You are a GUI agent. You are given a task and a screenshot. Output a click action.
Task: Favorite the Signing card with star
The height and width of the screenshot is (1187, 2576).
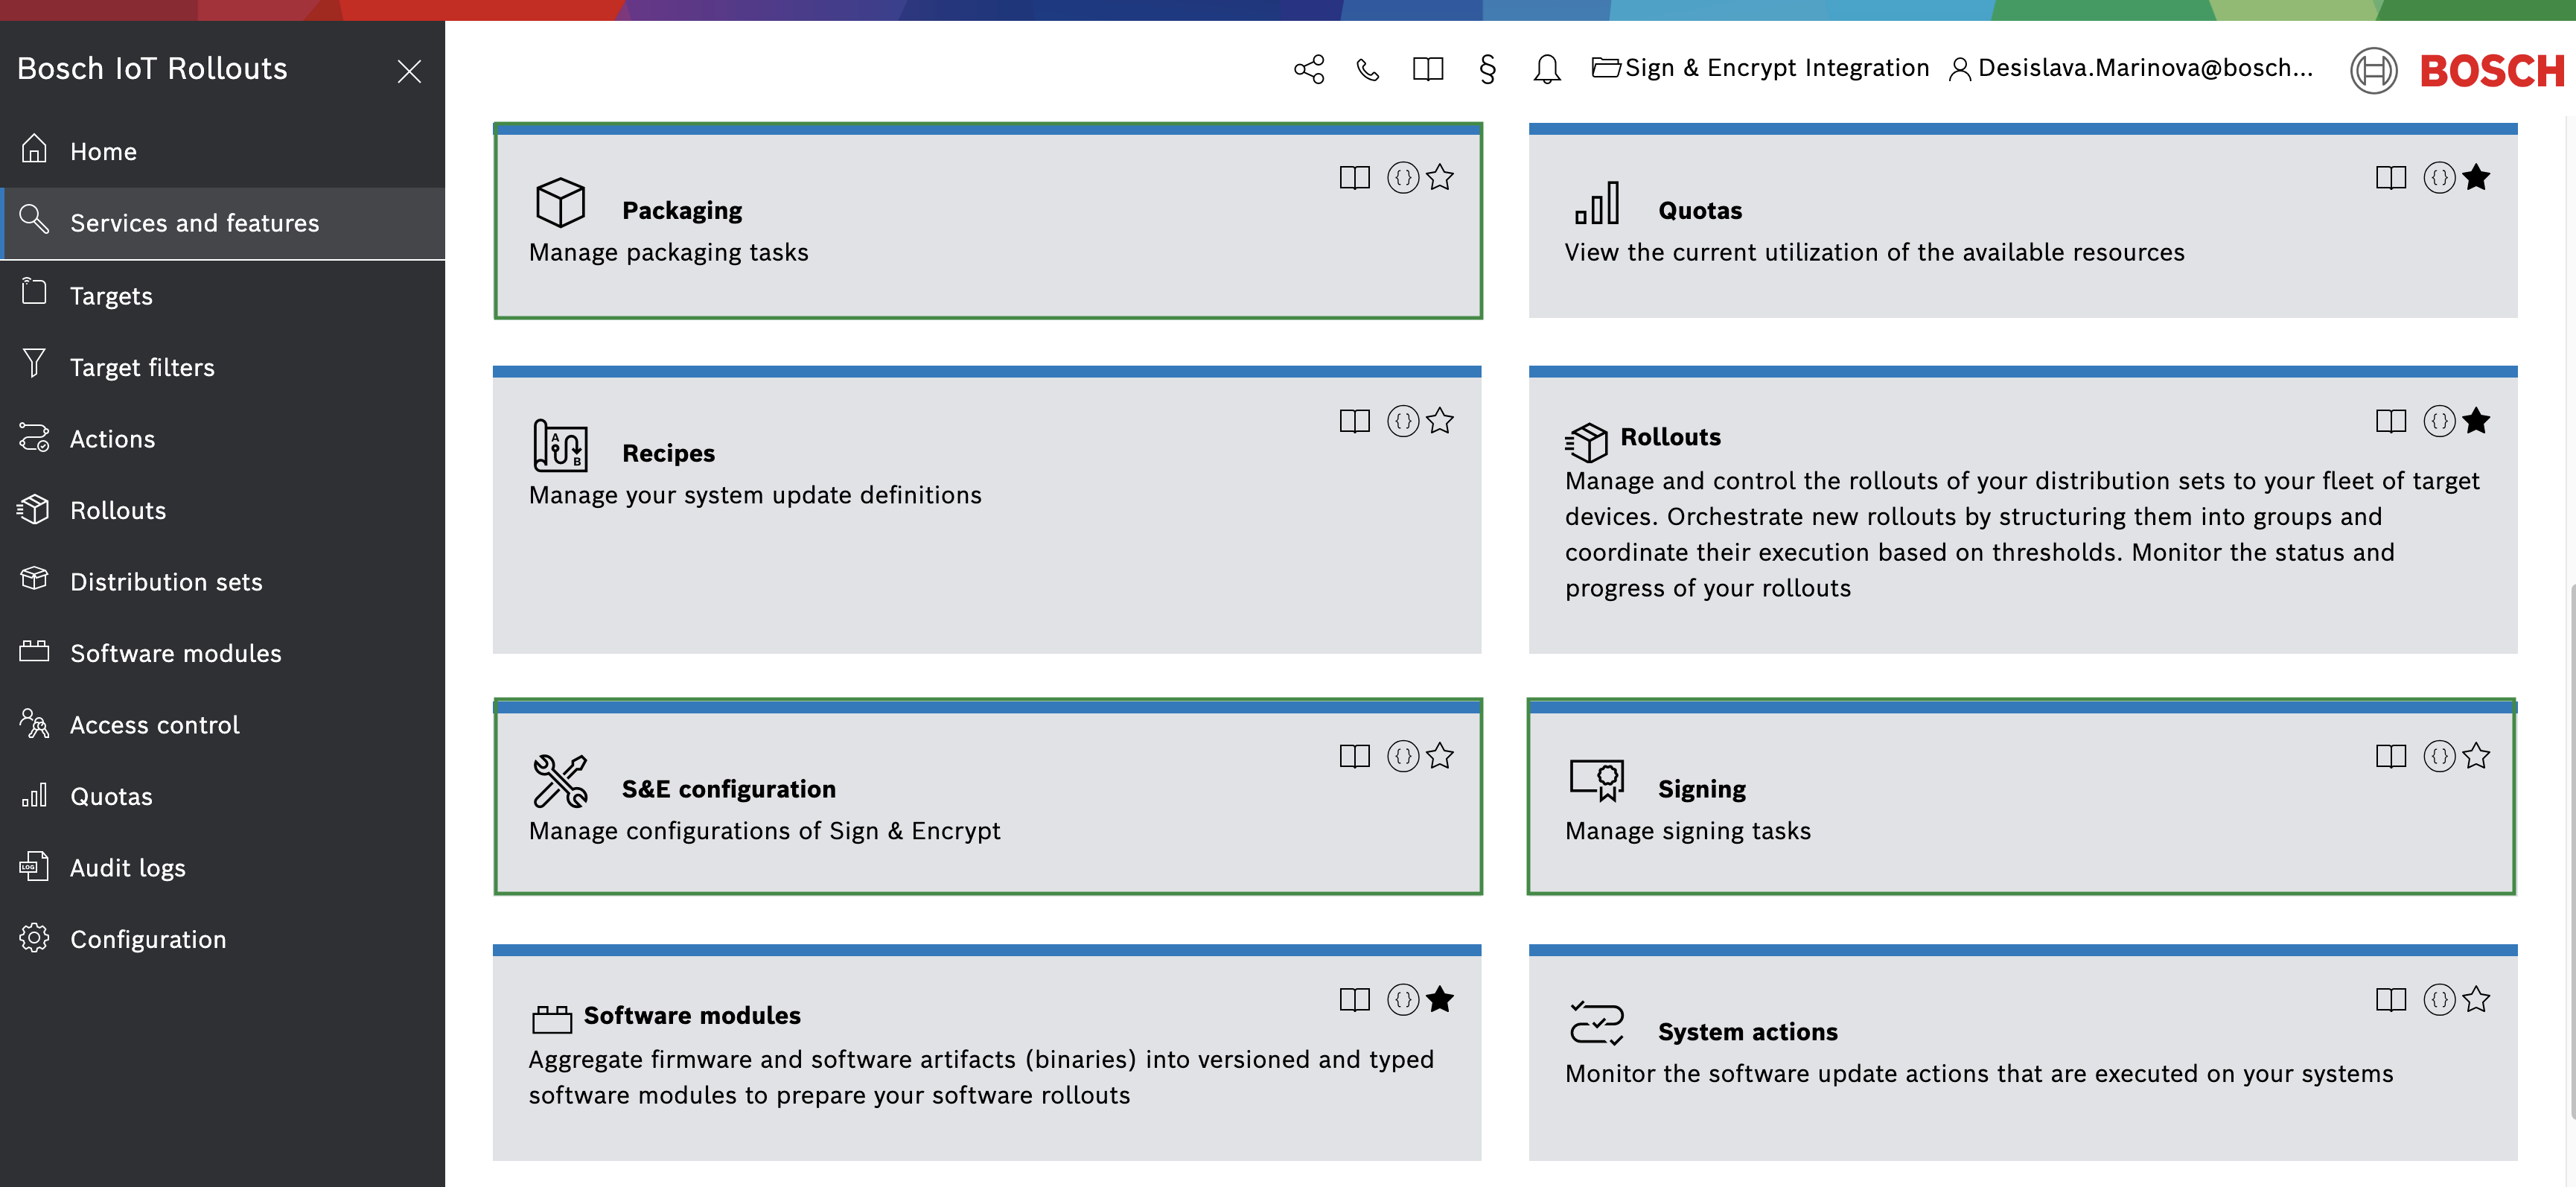(x=2476, y=755)
